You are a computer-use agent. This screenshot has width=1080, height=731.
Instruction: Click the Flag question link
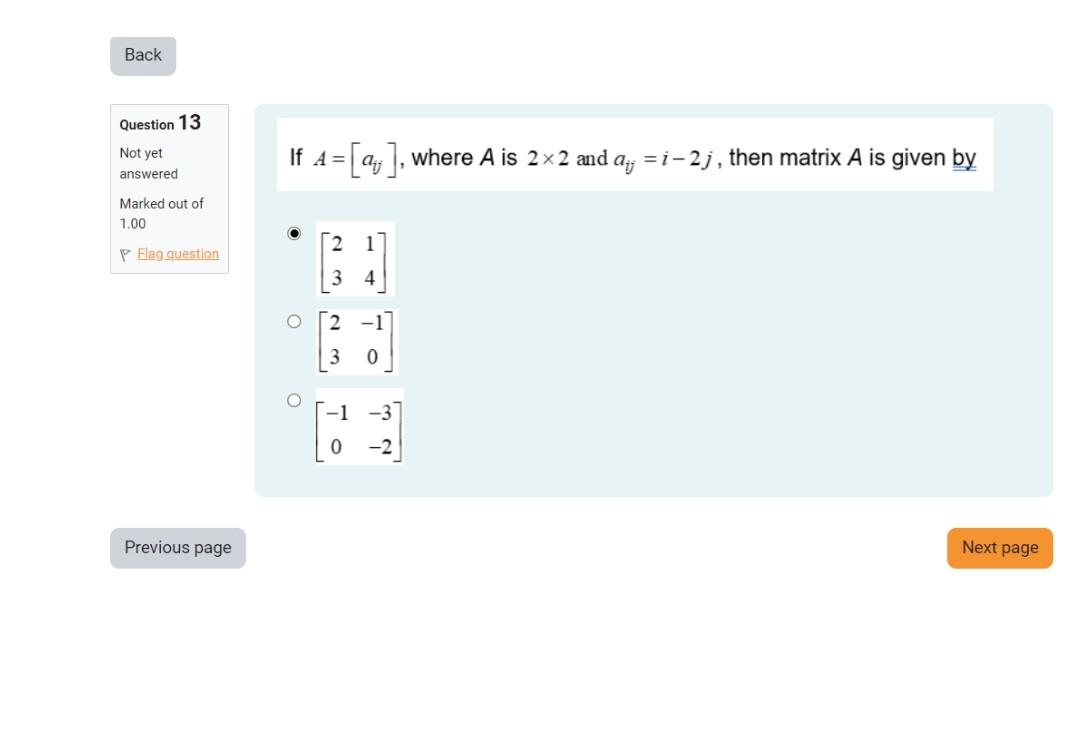177,254
